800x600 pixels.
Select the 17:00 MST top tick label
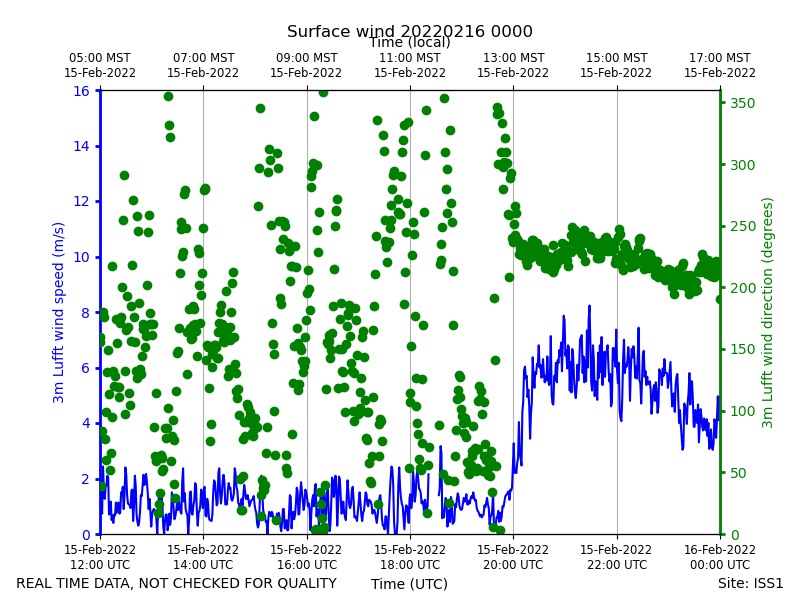click(x=720, y=65)
